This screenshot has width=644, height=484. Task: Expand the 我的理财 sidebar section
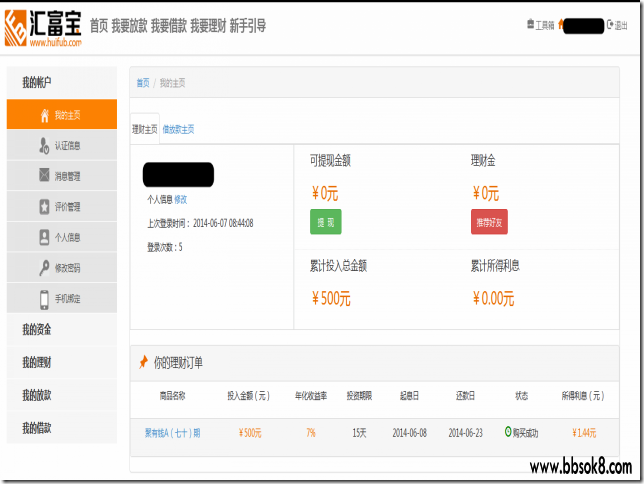coord(37,362)
